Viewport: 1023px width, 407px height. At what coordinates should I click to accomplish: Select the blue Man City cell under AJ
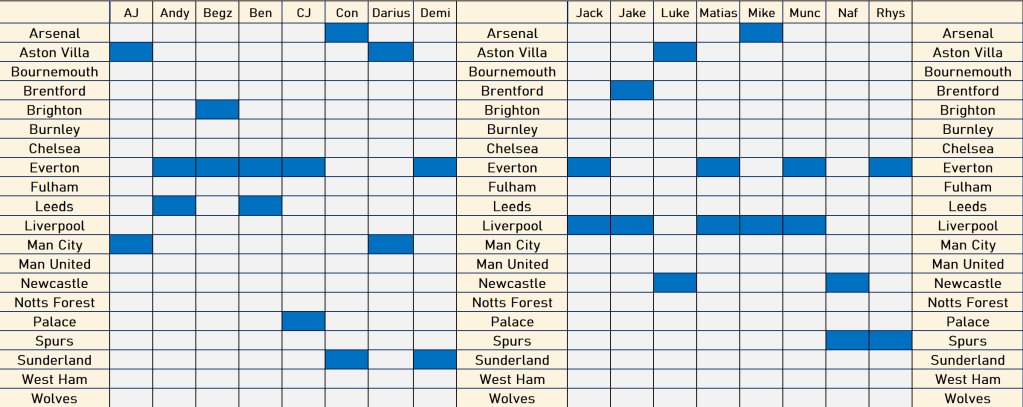pos(131,245)
